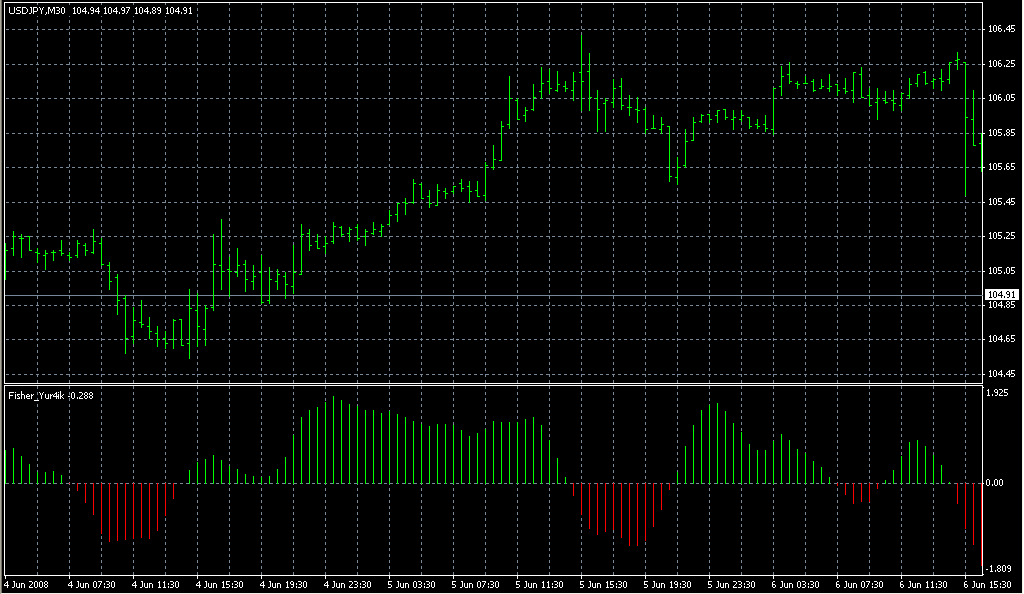Click the 6 Jun 11:30 time label
This screenshot has height=594, width=1024.
coord(923,585)
